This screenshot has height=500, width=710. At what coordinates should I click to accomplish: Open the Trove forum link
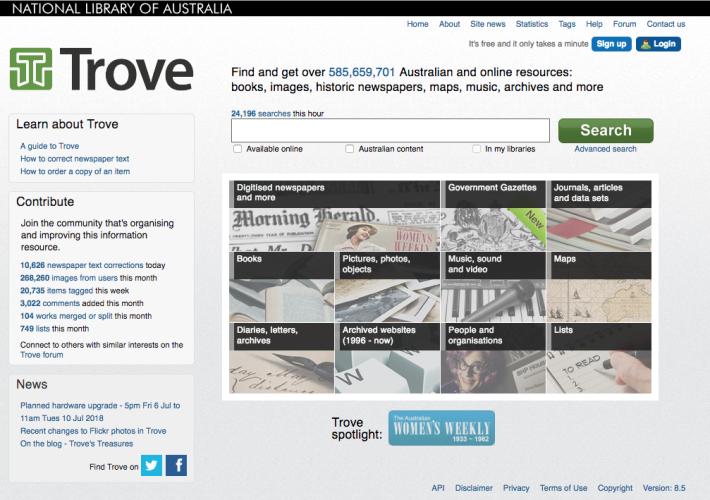[42, 355]
